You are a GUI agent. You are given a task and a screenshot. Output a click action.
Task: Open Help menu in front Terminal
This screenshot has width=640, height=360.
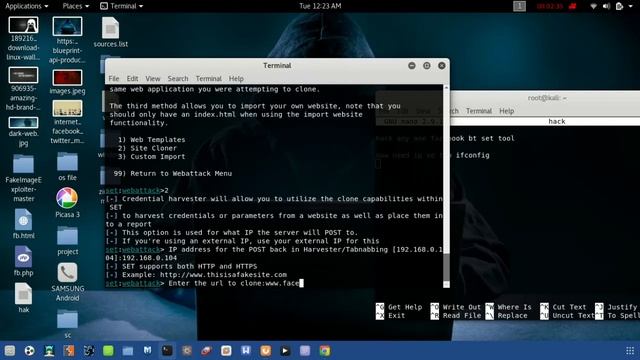tap(236, 78)
